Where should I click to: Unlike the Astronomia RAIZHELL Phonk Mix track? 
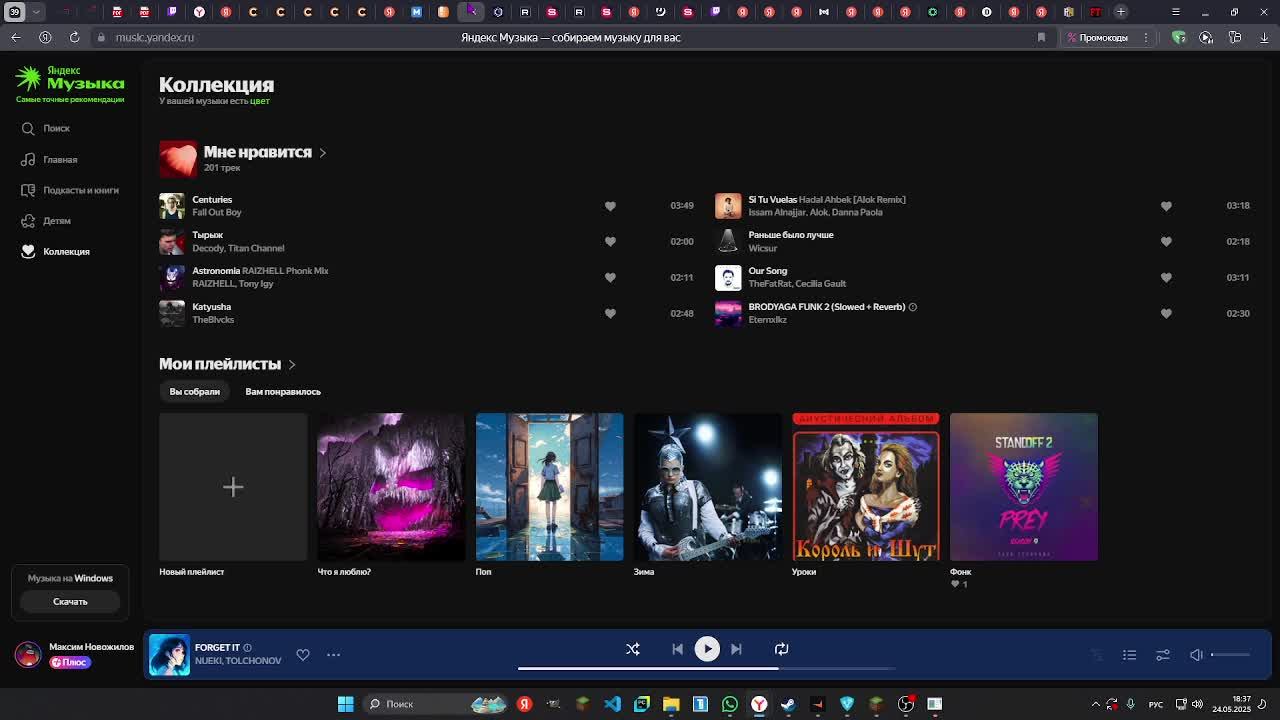(610, 277)
